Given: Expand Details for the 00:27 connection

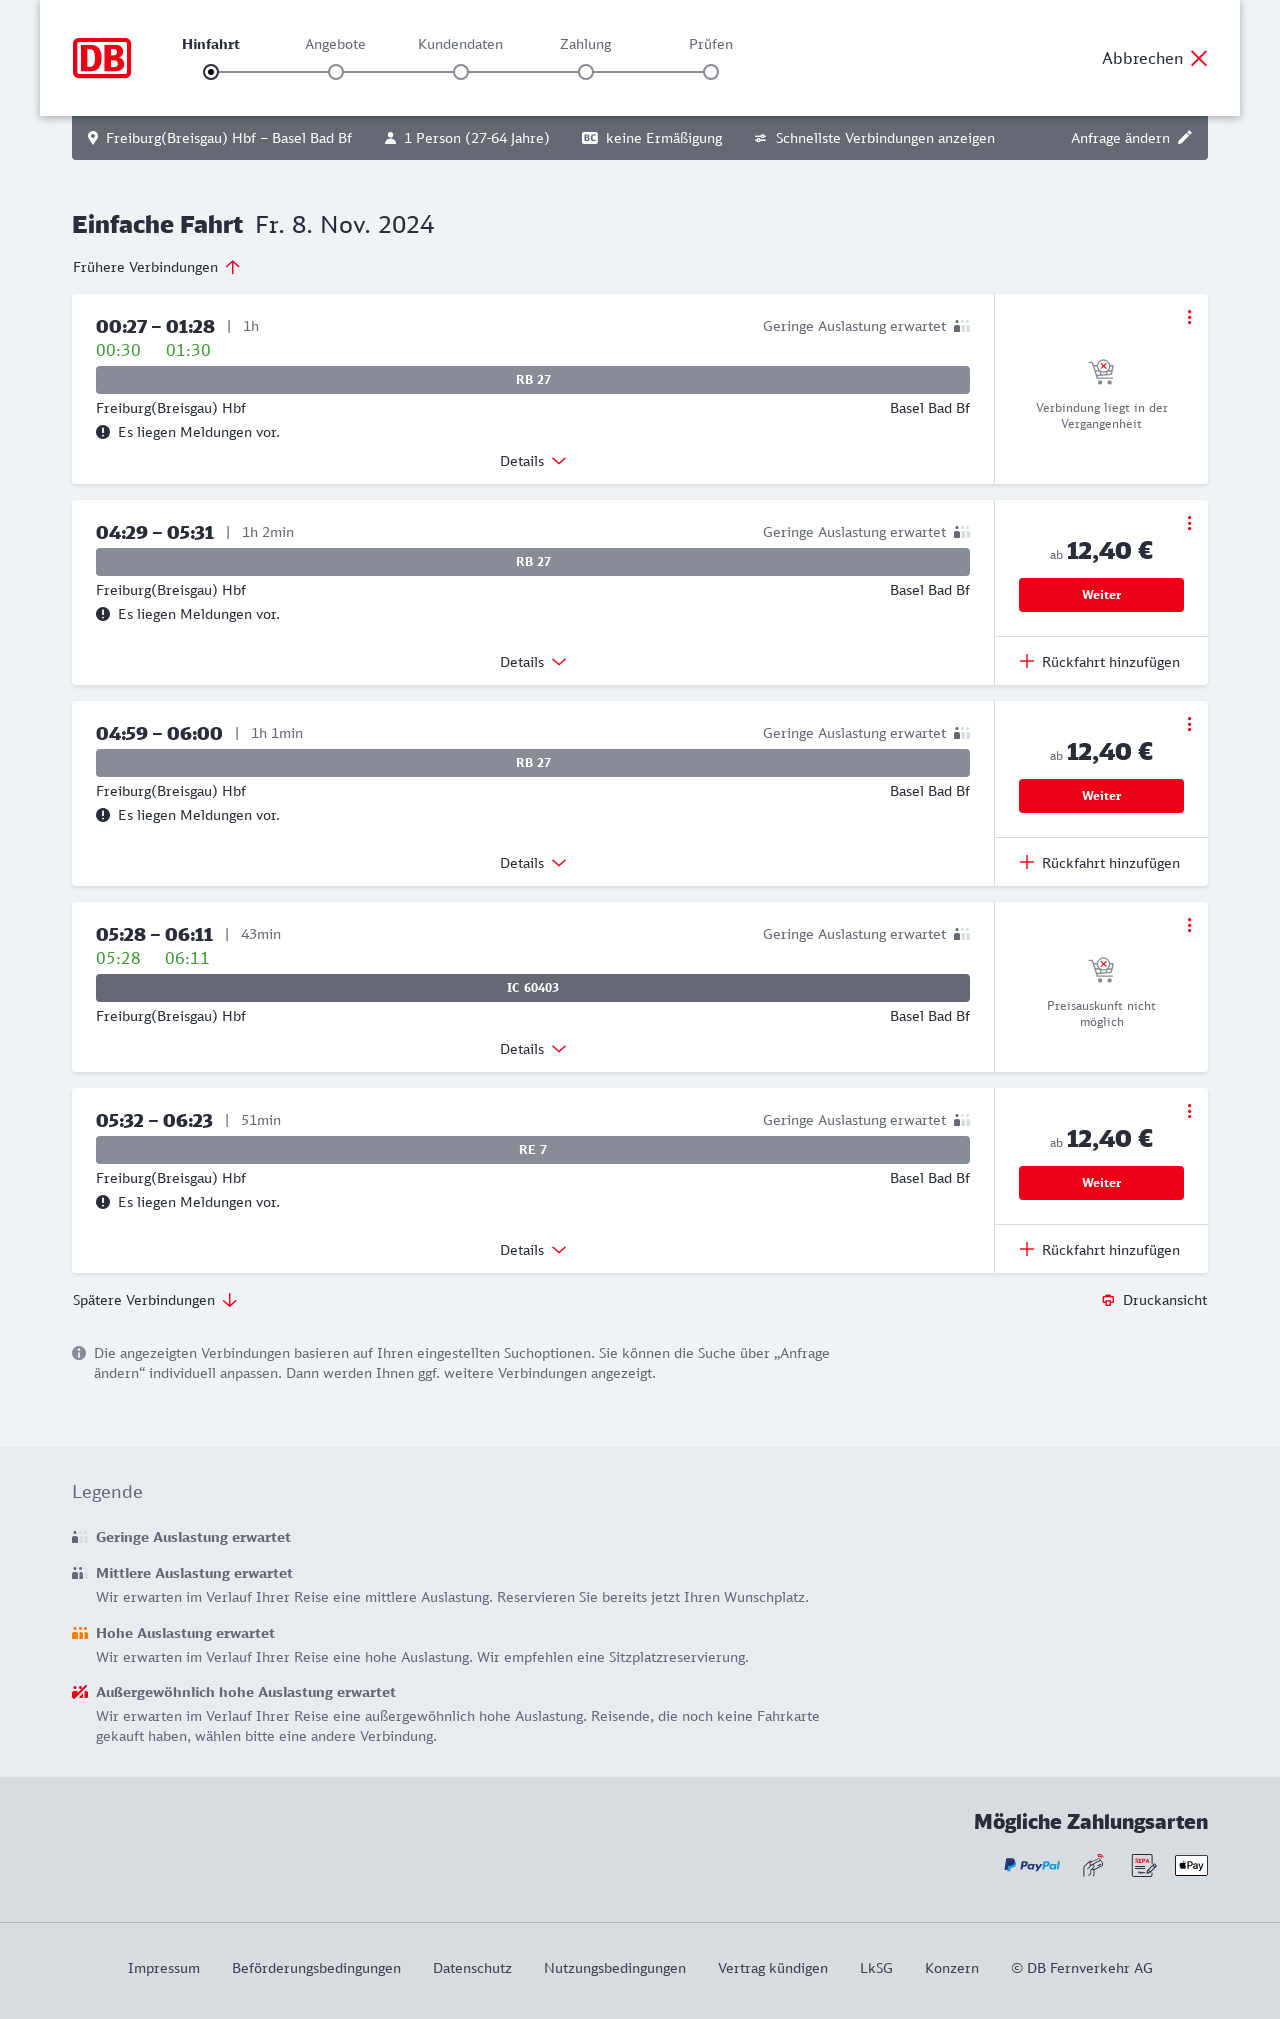Looking at the screenshot, I should click(533, 461).
